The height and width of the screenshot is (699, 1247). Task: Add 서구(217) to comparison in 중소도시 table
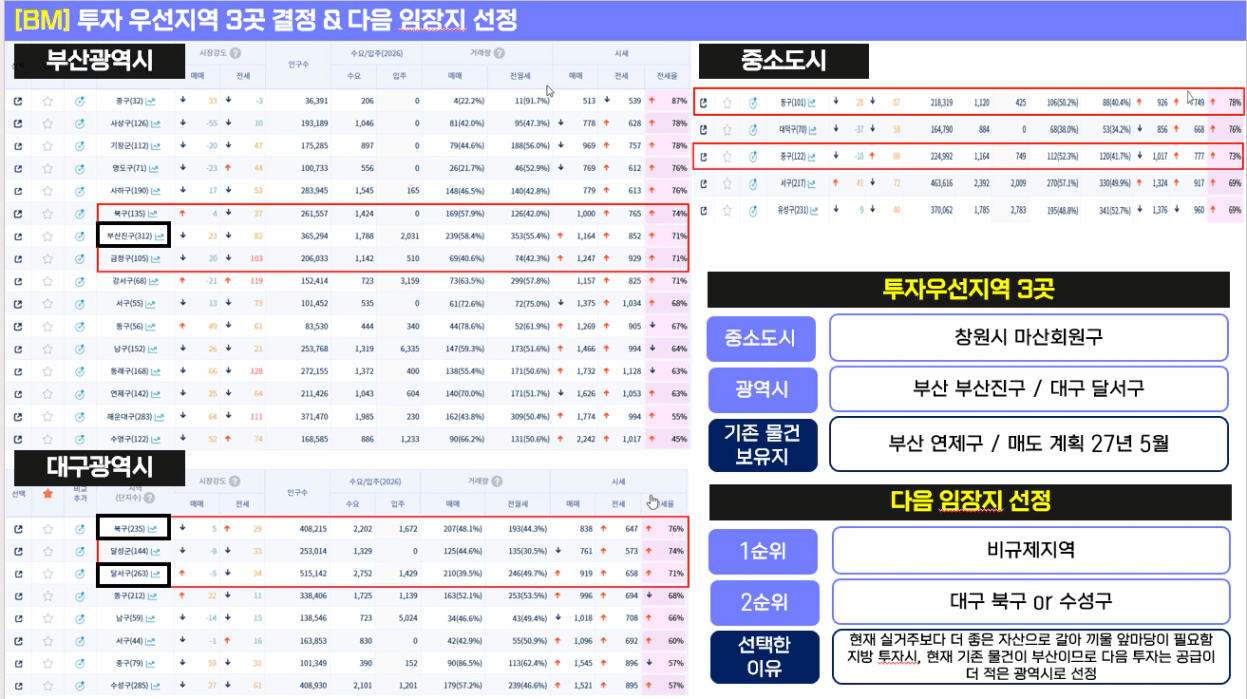point(752,183)
